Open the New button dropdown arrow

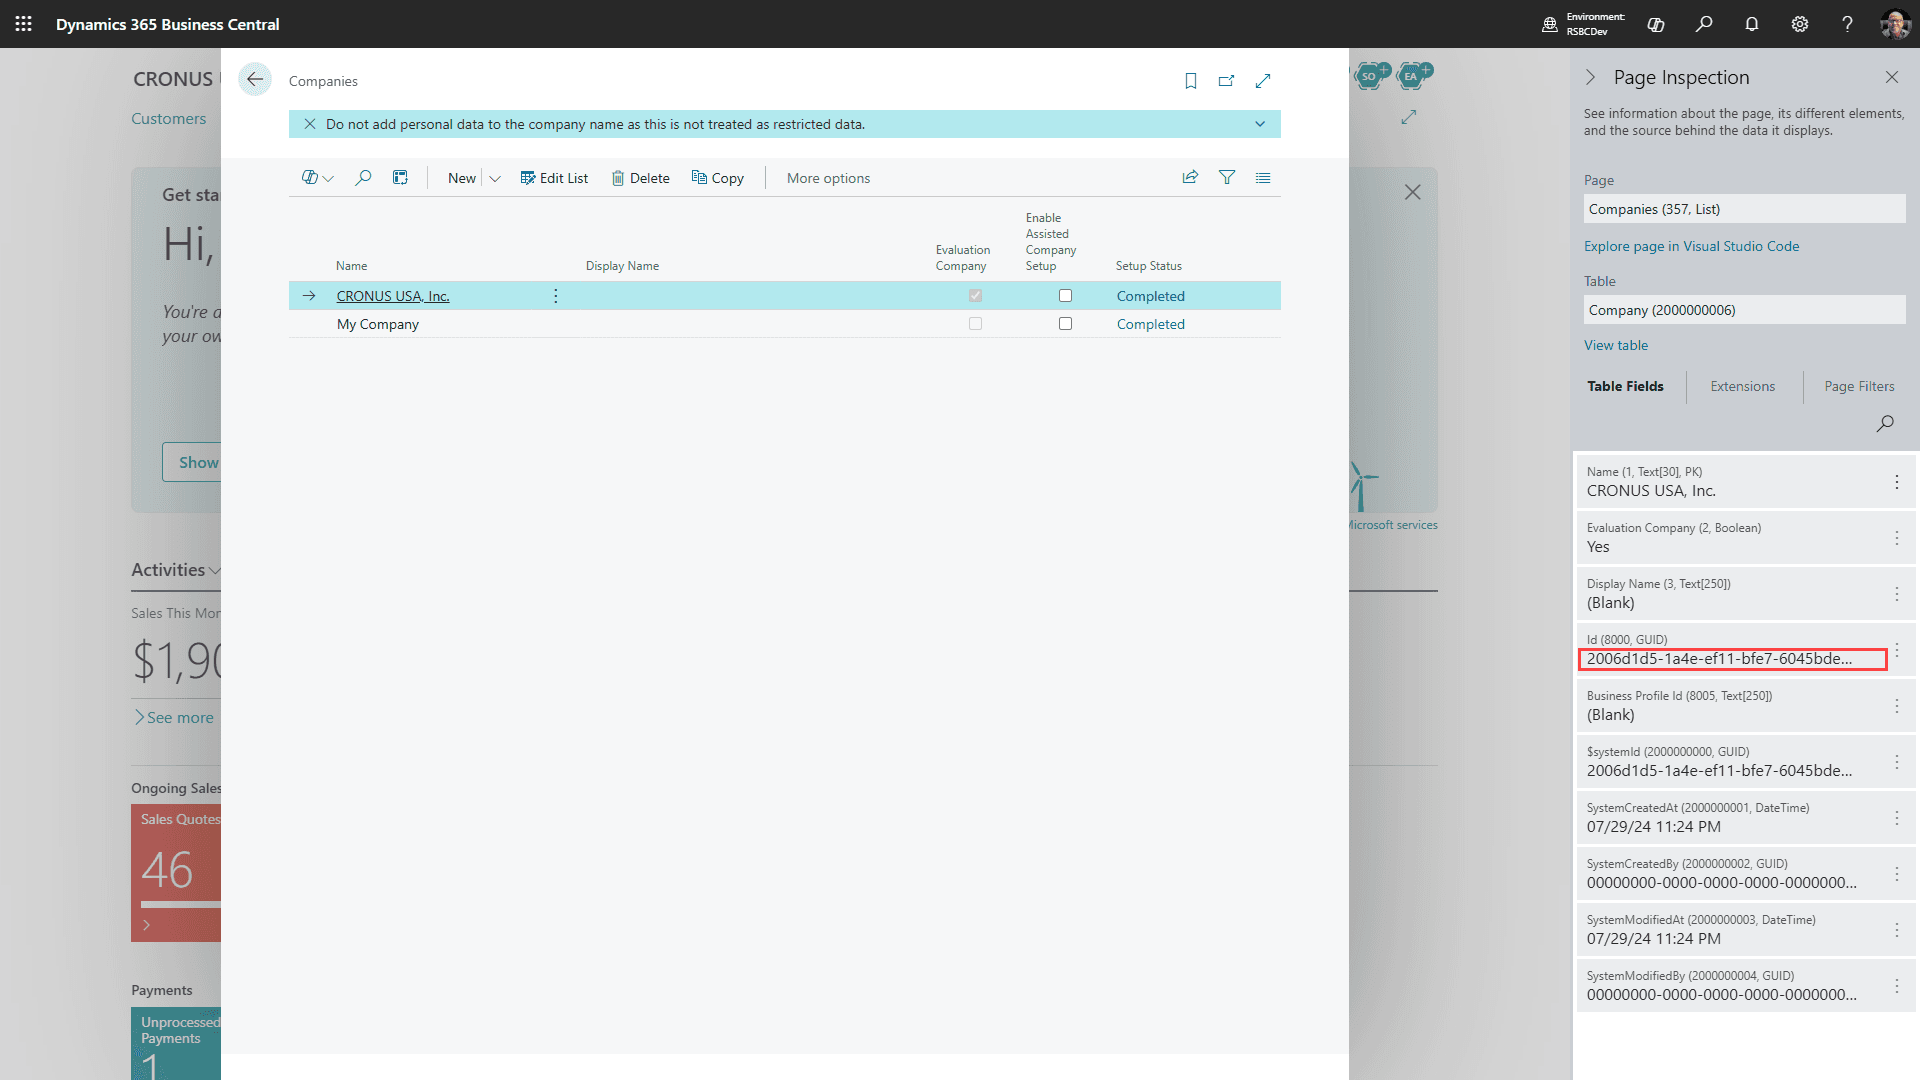pyautogui.click(x=494, y=178)
